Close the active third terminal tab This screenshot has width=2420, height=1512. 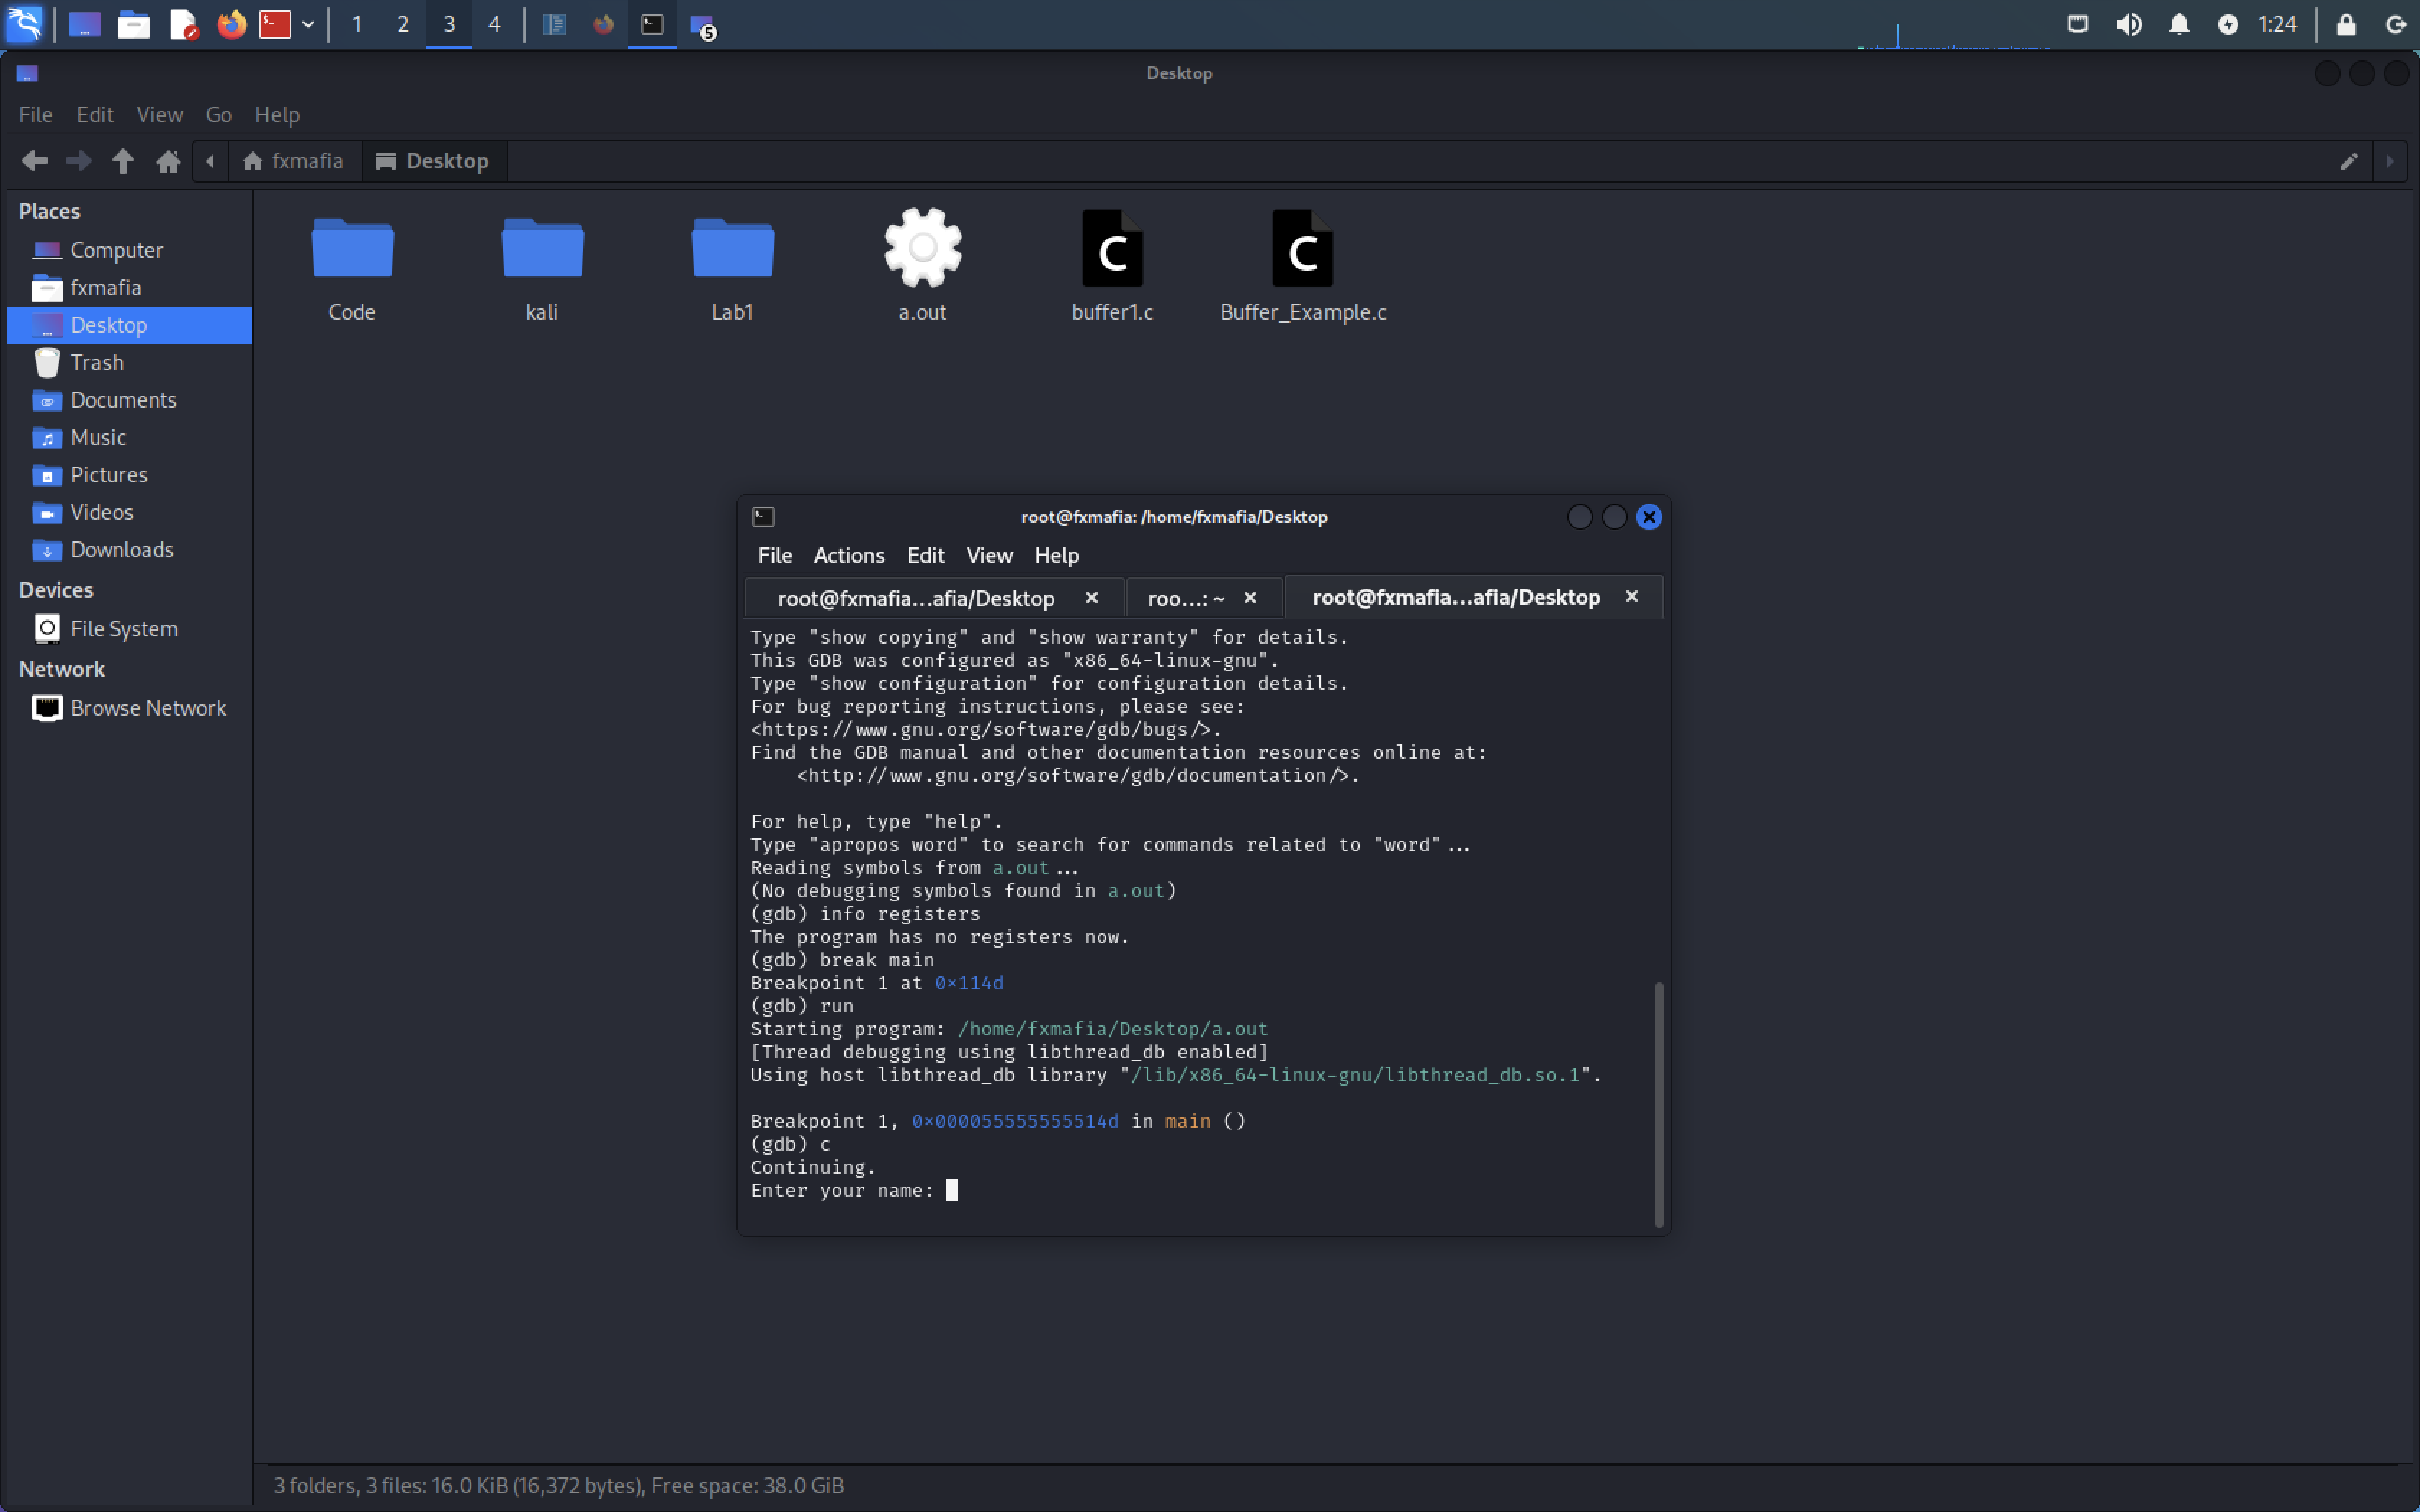point(1632,596)
